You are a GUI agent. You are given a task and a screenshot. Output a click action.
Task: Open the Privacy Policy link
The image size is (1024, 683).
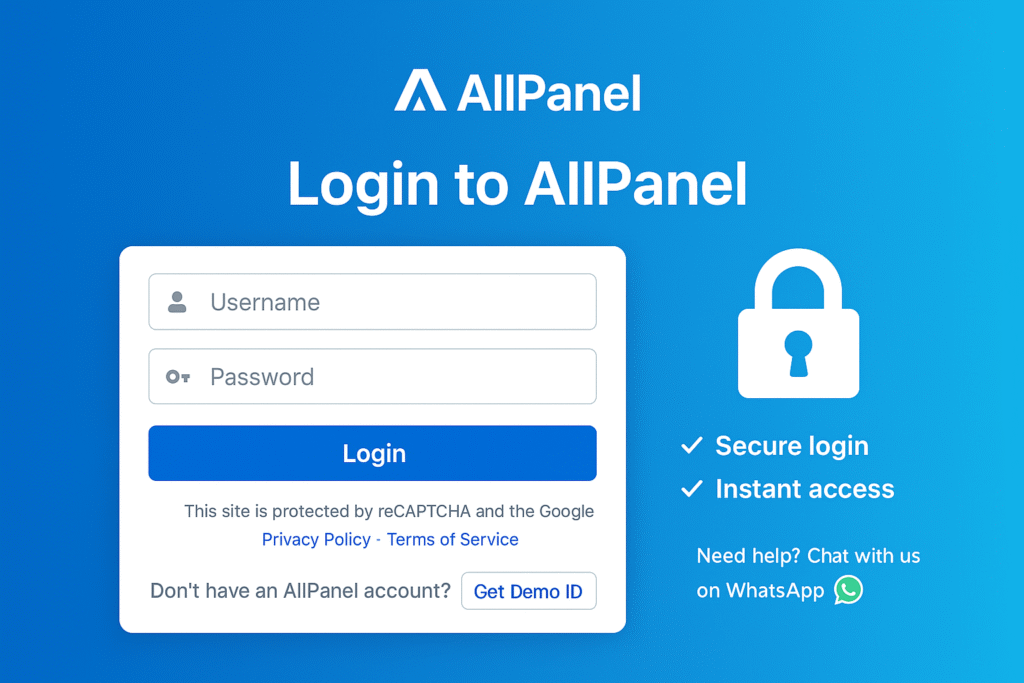(316, 539)
